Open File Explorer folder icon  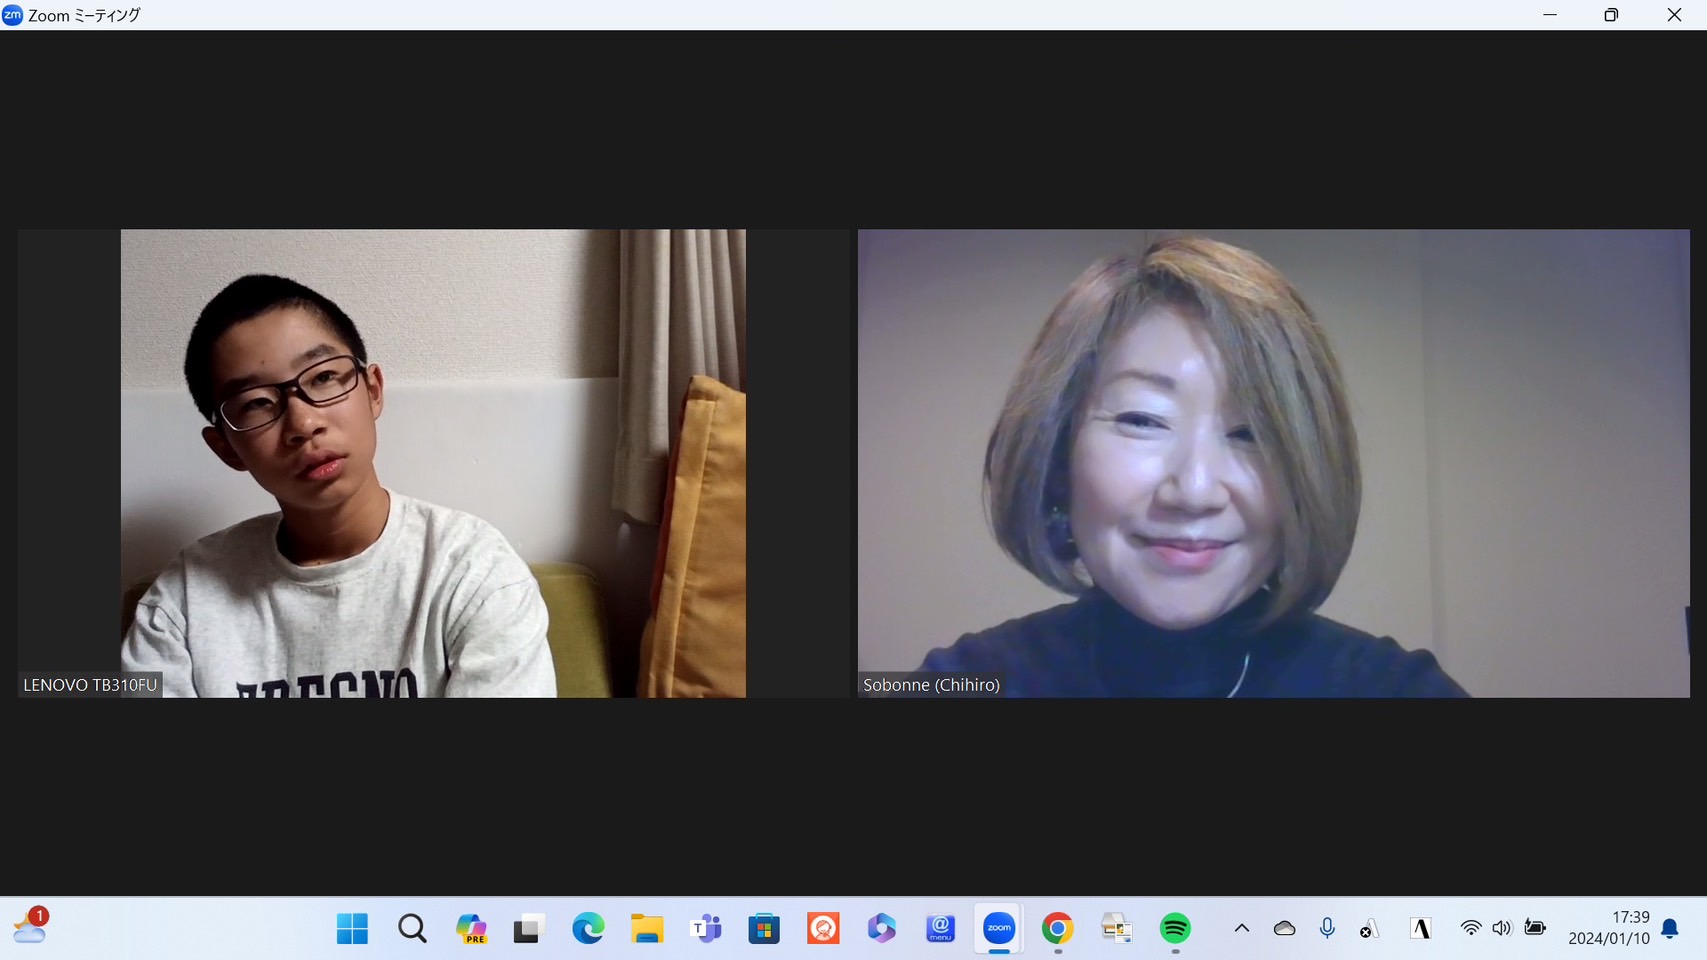click(647, 929)
